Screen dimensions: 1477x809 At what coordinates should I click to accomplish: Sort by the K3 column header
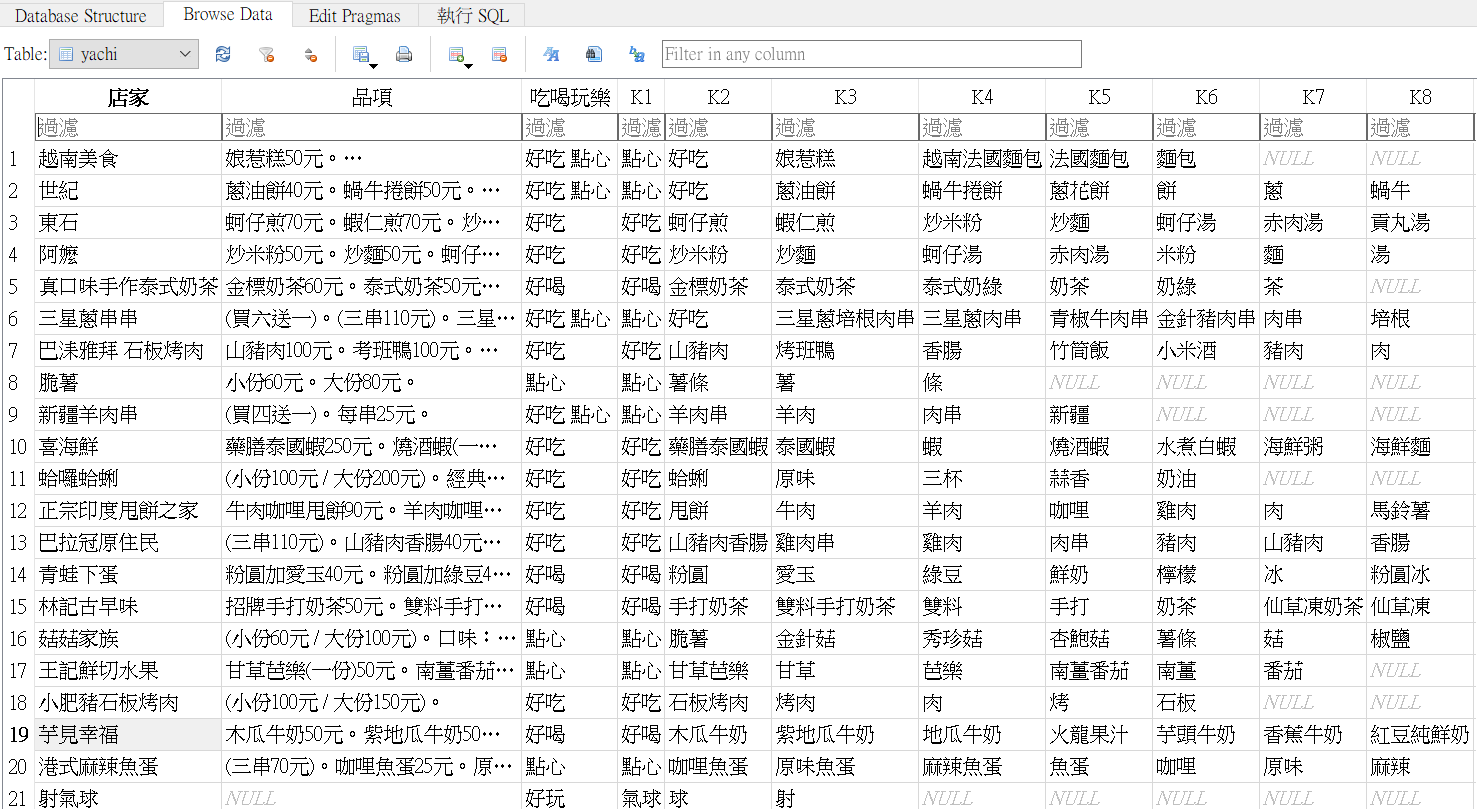coord(845,96)
